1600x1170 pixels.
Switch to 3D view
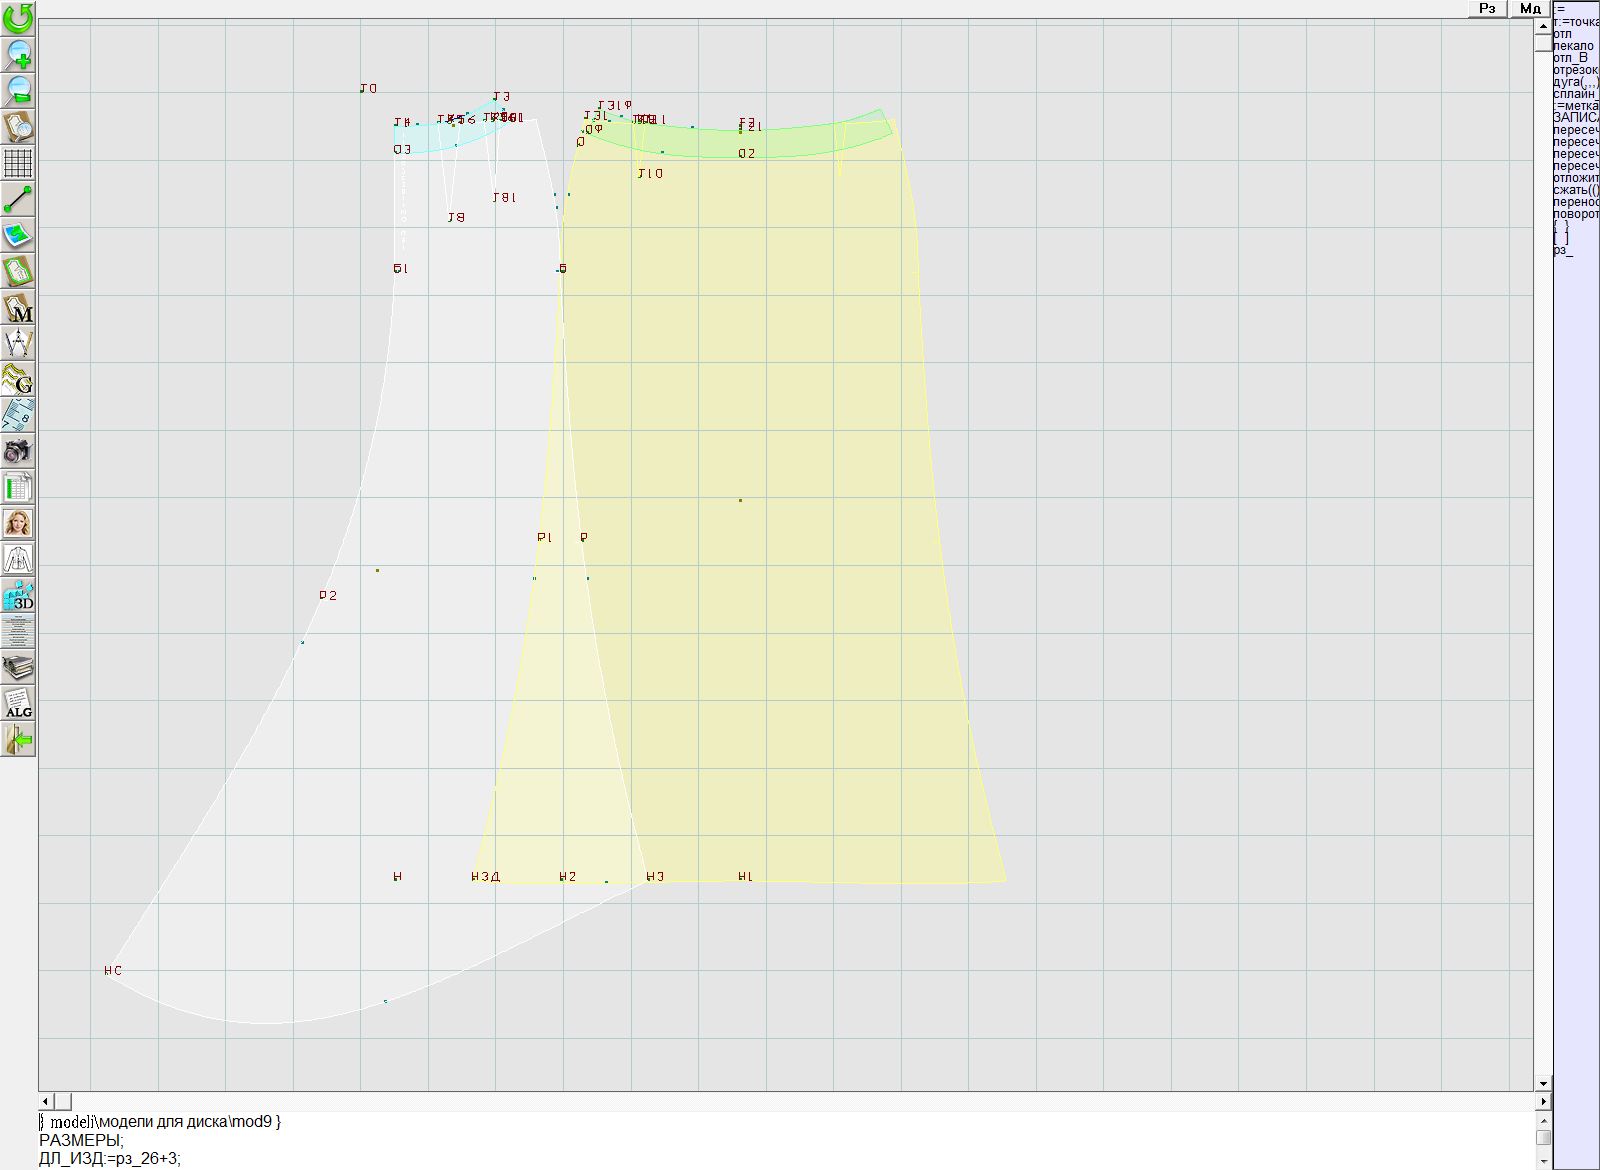18,596
